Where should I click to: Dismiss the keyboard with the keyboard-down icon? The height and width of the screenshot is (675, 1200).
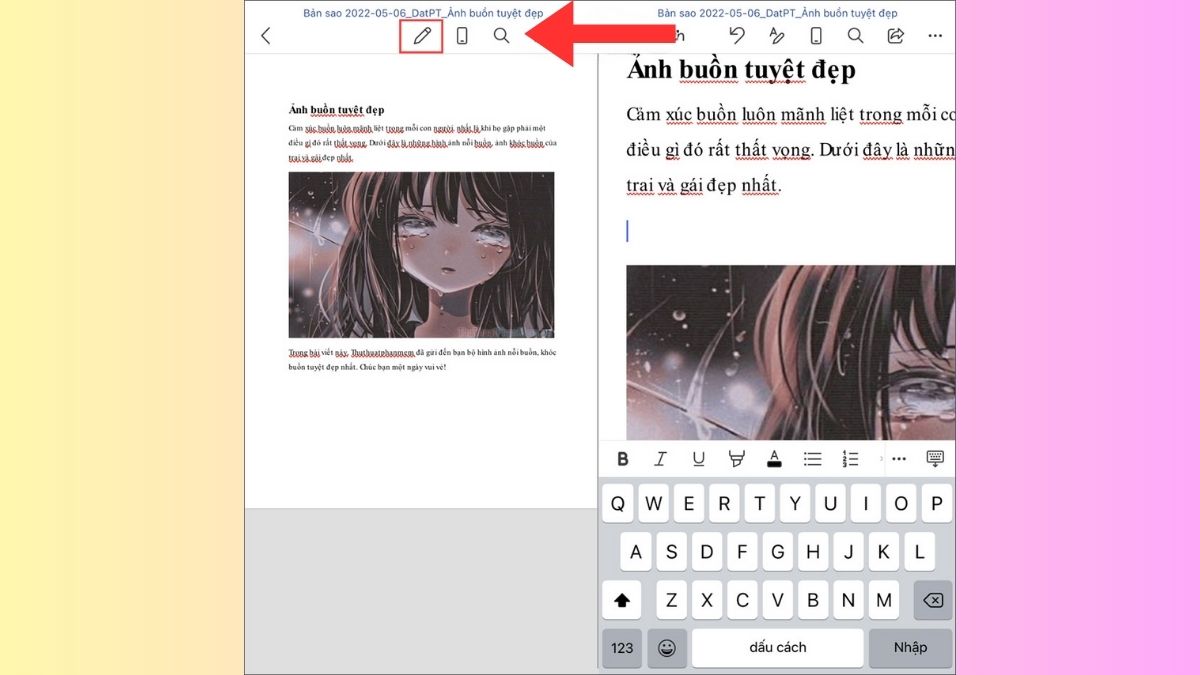(x=934, y=458)
